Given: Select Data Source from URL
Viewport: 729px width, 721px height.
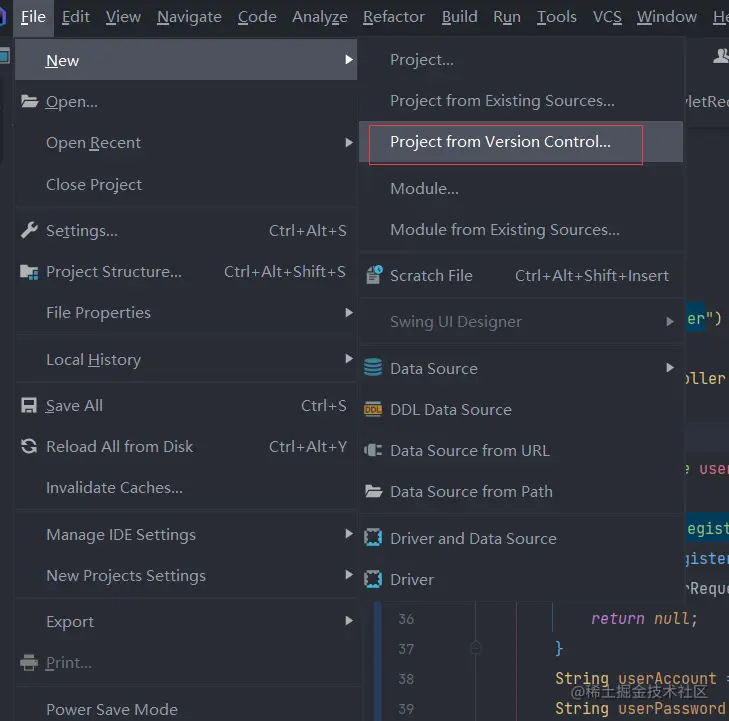Looking at the screenshot, I should (x=521, y=450).
